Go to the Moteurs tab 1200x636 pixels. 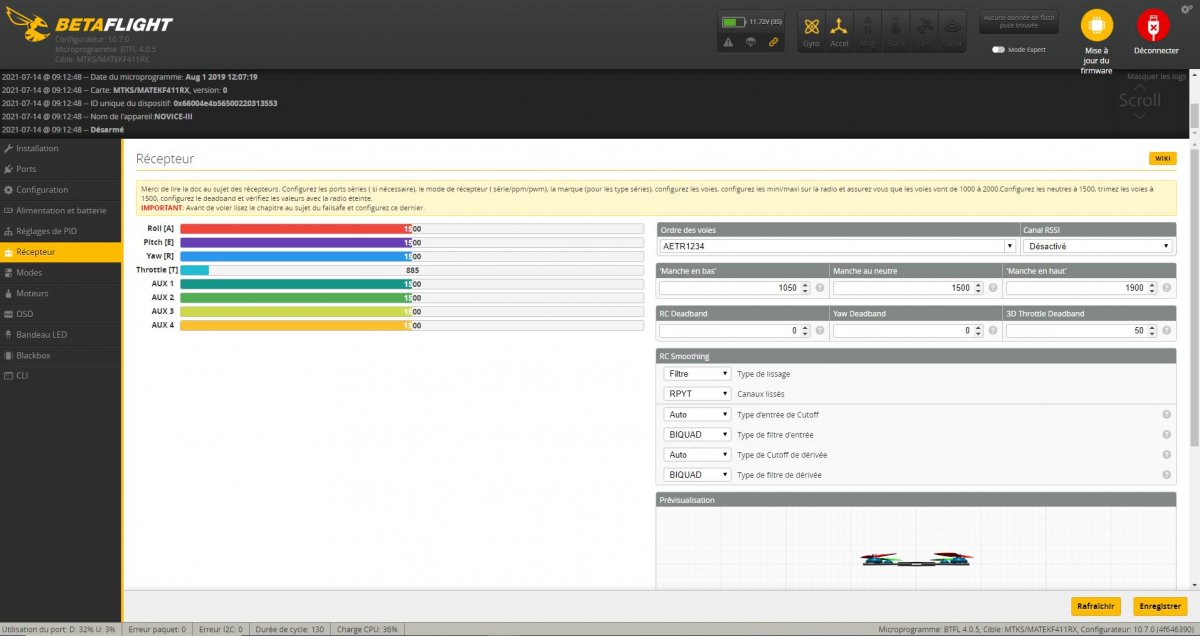(32, 293)
